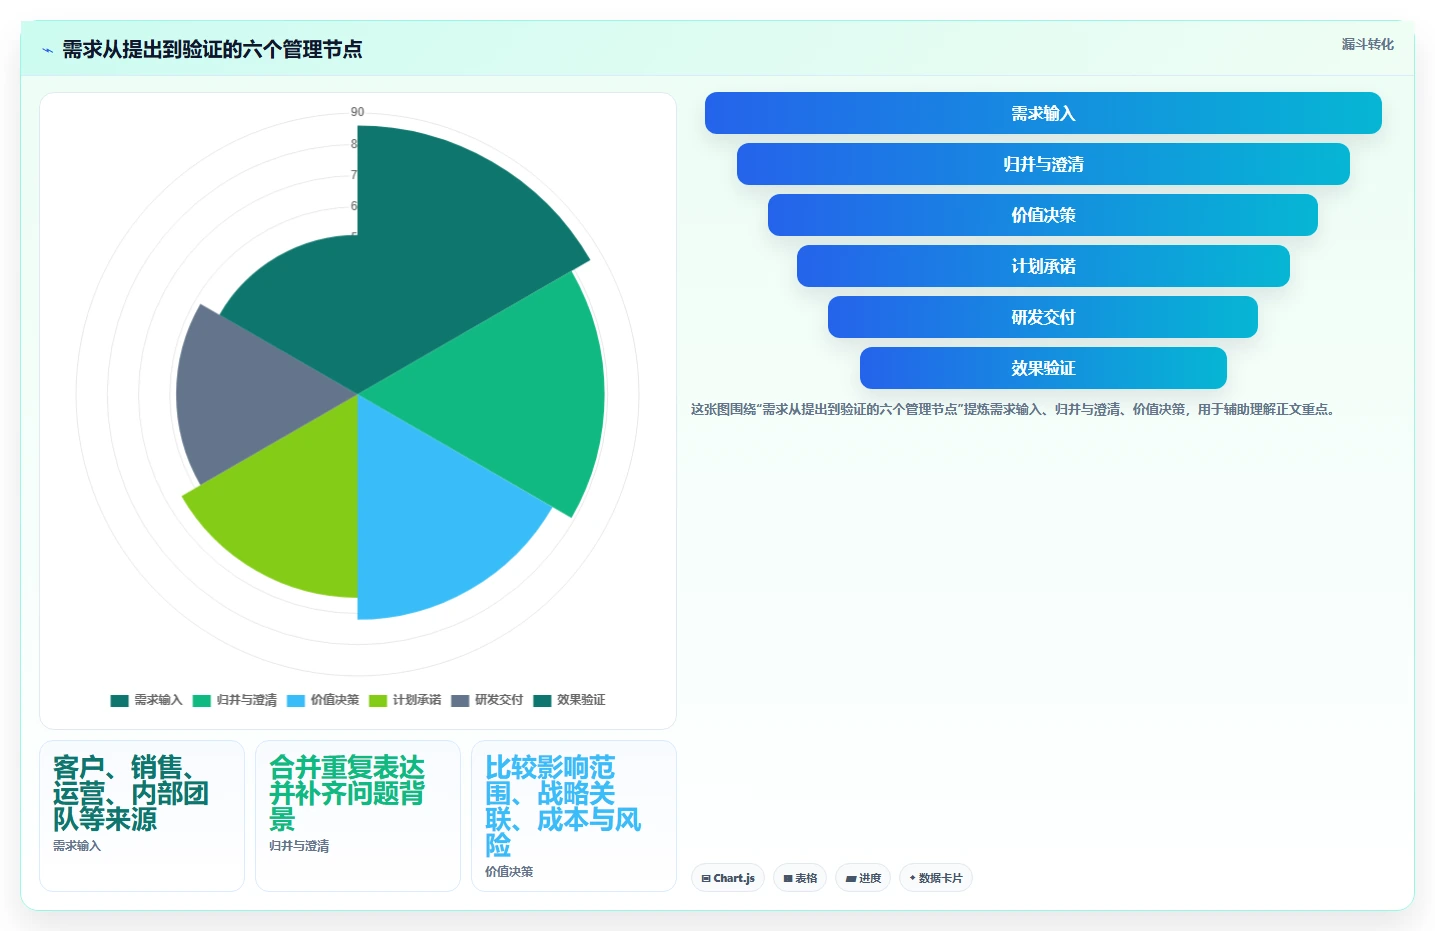Select the 计划承诺 funnel bar

(1043, 266)
